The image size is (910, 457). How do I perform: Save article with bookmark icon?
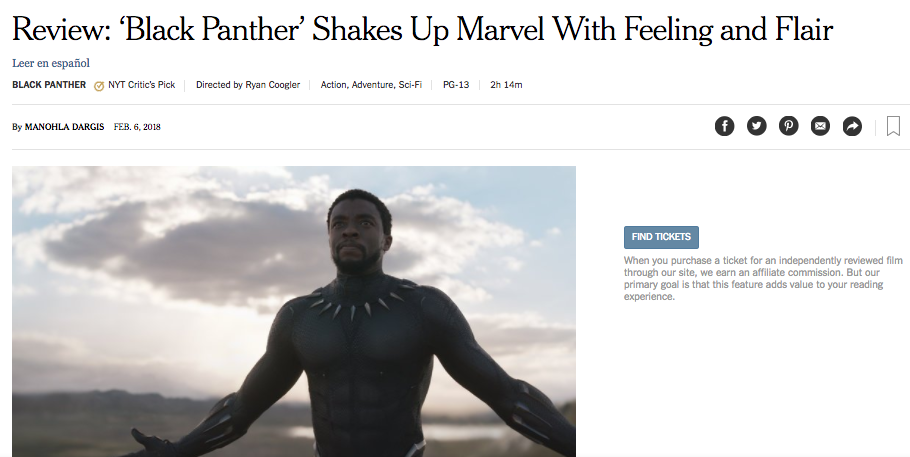click(x=893, y=126)
